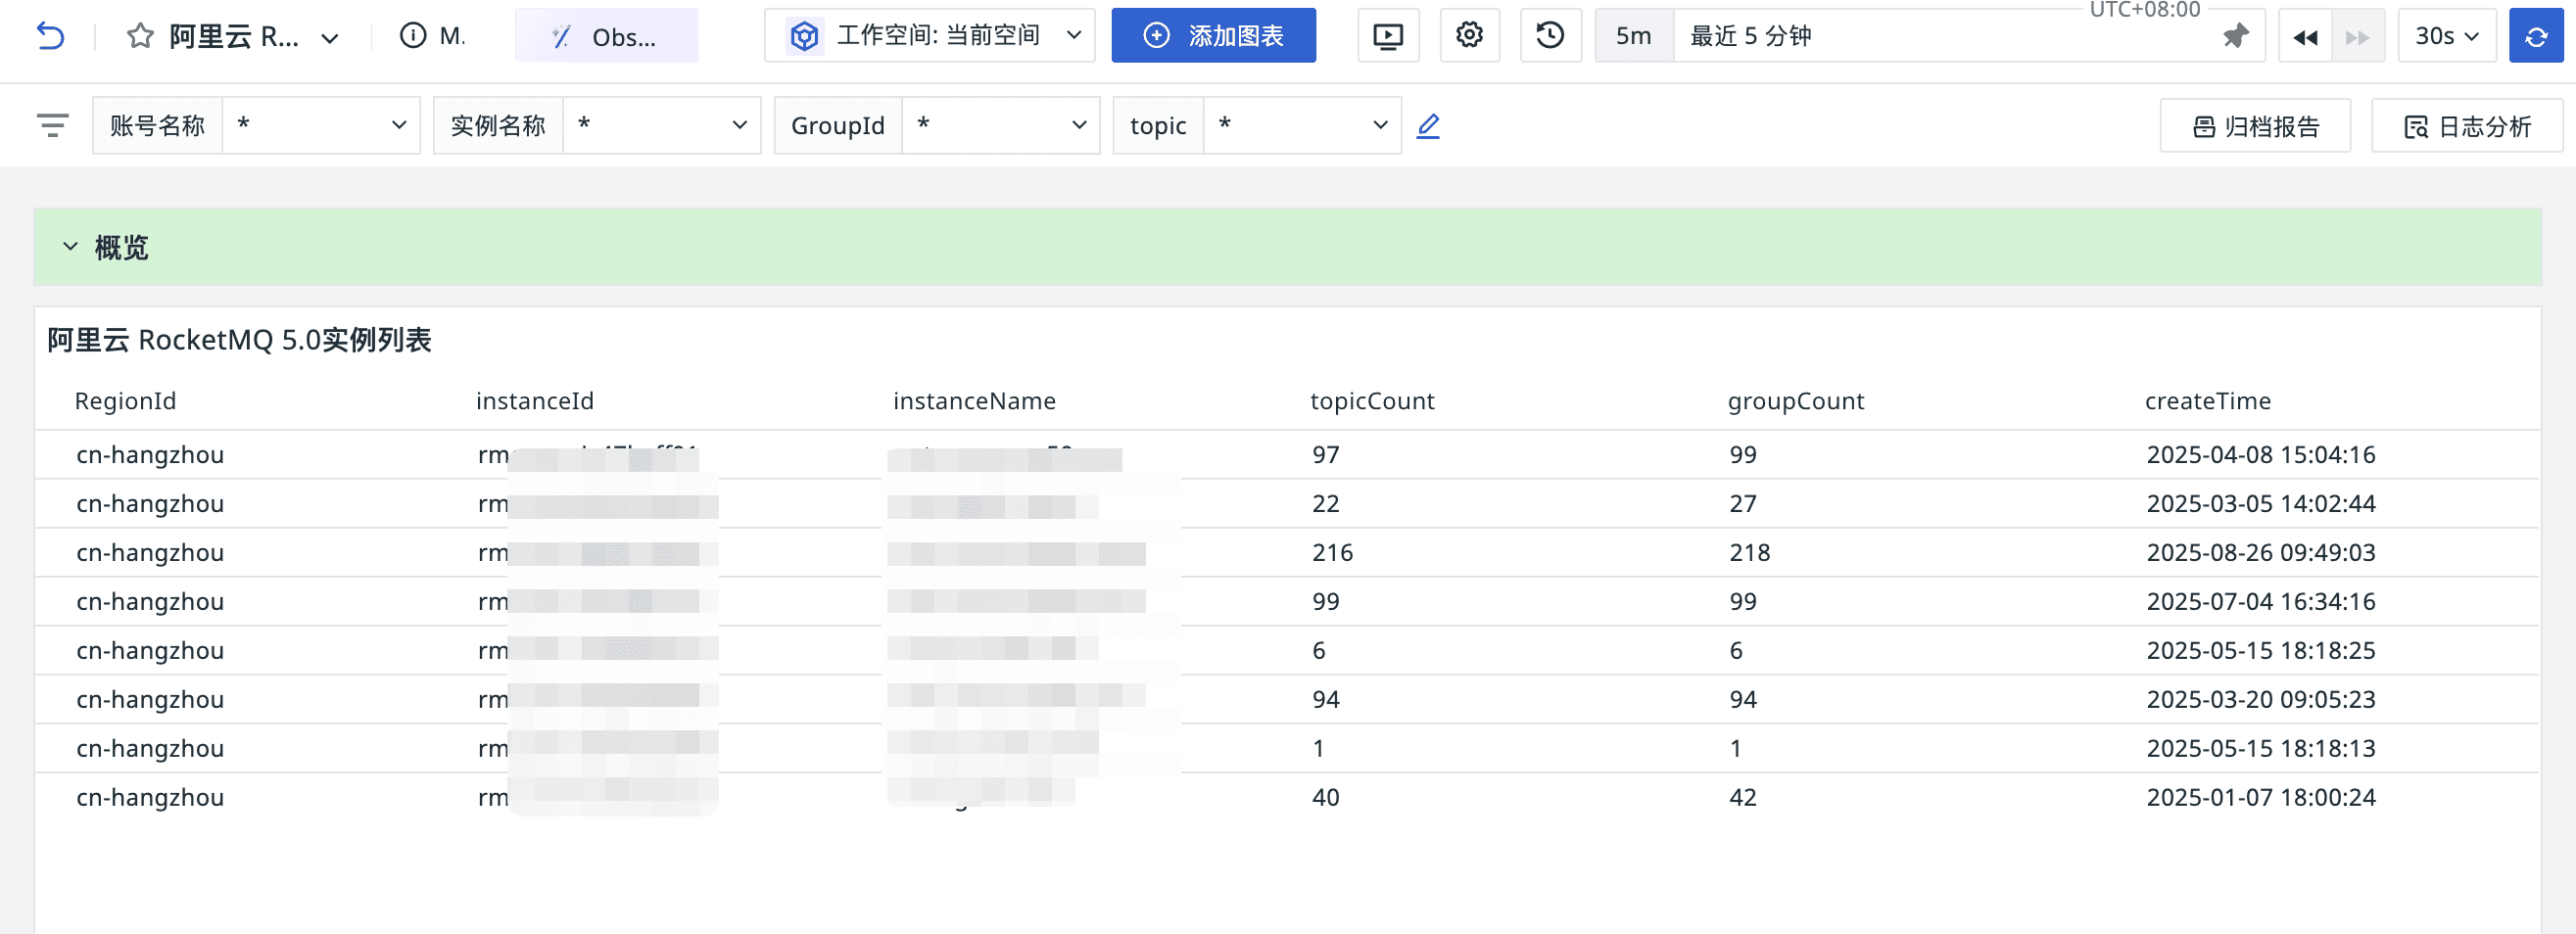This screenshot has height=934, width=2576.
Task: Click the blue refresh icon button
Action: 2535,37
